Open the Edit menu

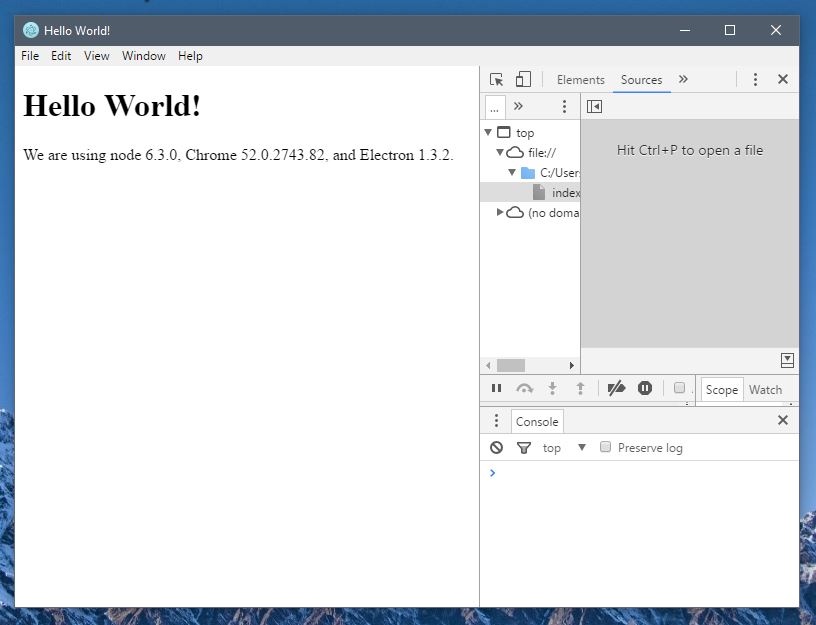61,56
